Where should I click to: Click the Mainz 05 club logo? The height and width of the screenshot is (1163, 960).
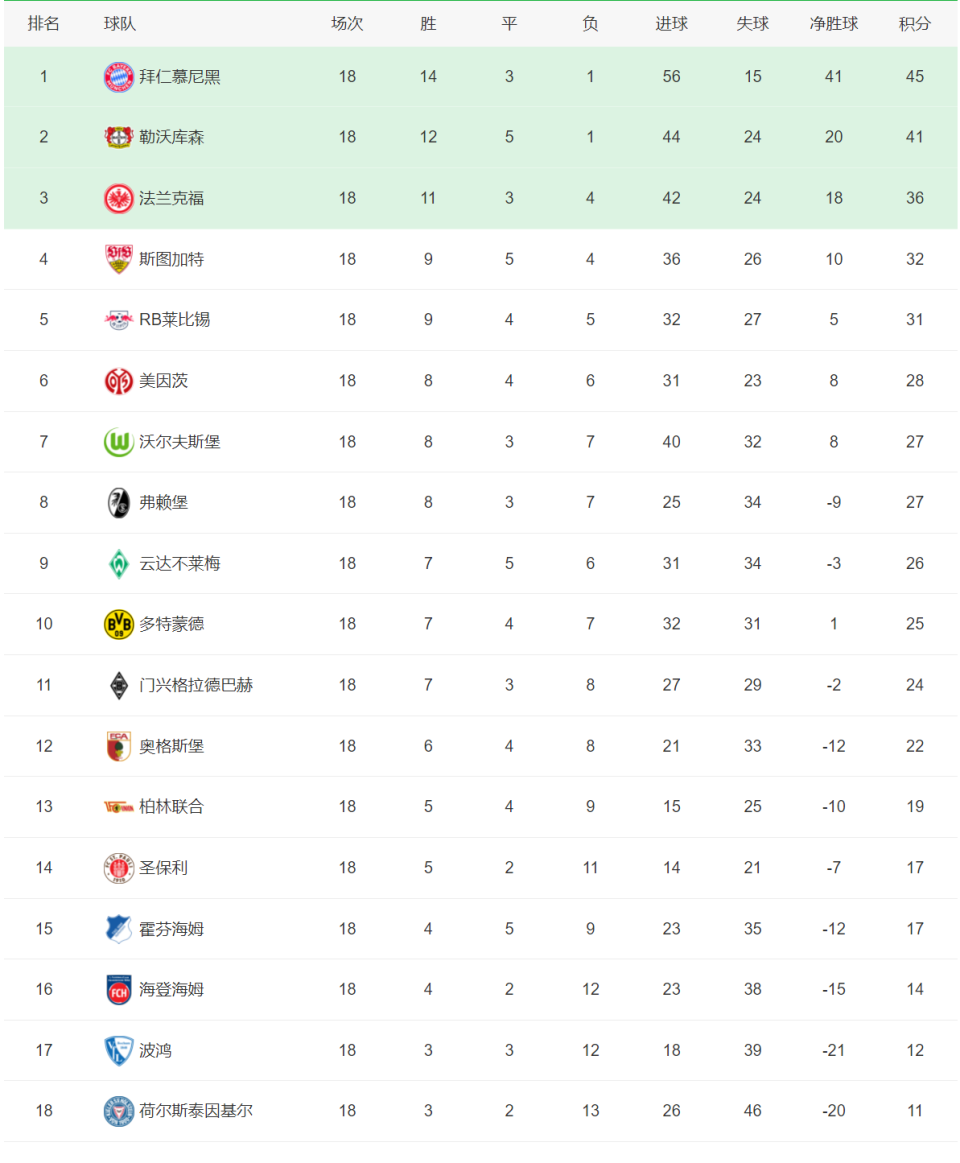[118, 381]
